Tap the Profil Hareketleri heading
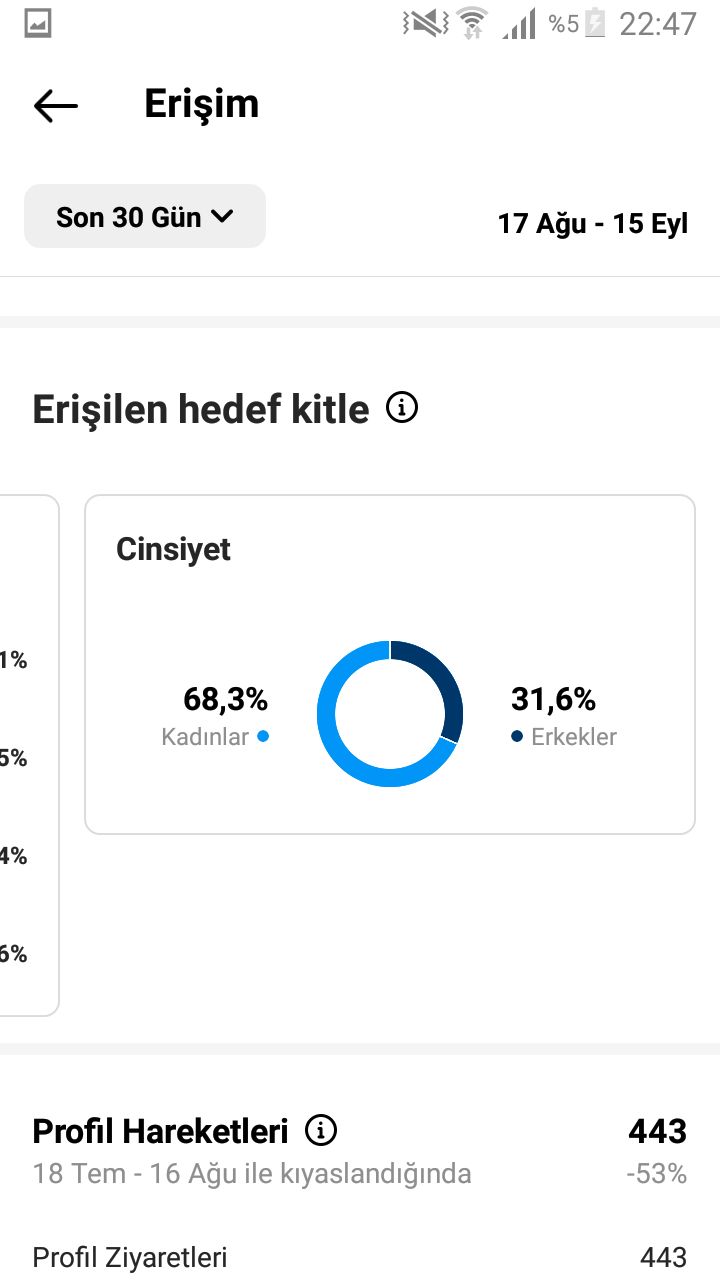This screenshot has height=1280, width=720. tap(160, 1131)
